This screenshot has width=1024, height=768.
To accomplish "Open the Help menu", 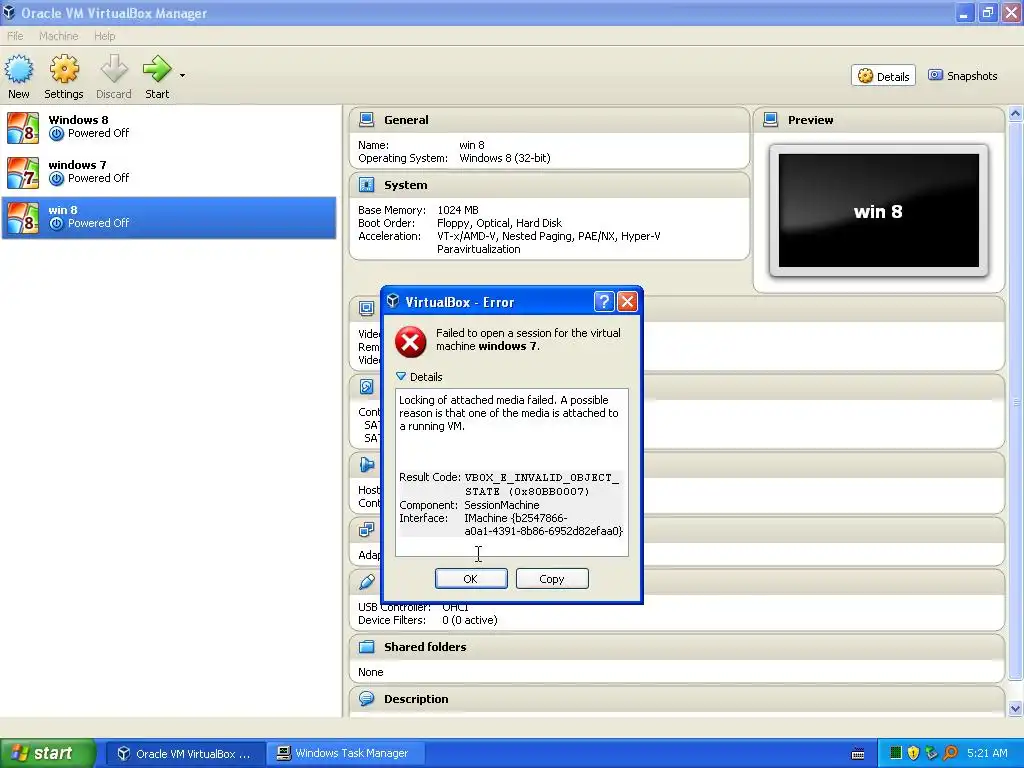I will [104, 36].
